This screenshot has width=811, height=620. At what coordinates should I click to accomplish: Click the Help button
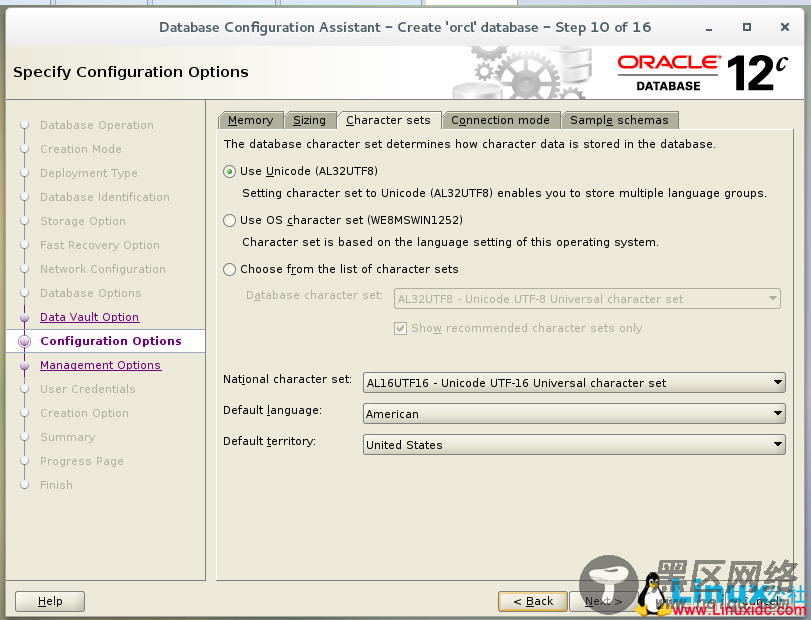point(50,601)
